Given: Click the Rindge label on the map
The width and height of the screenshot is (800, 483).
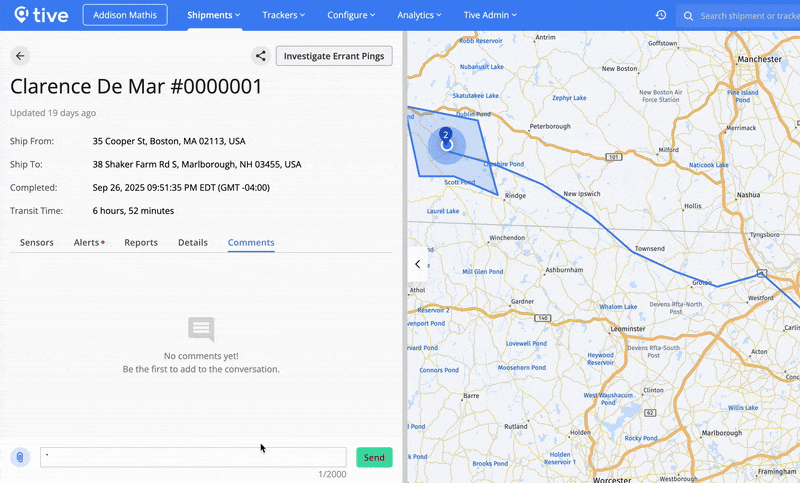Looking at the screenshot, I should point(515,195).
